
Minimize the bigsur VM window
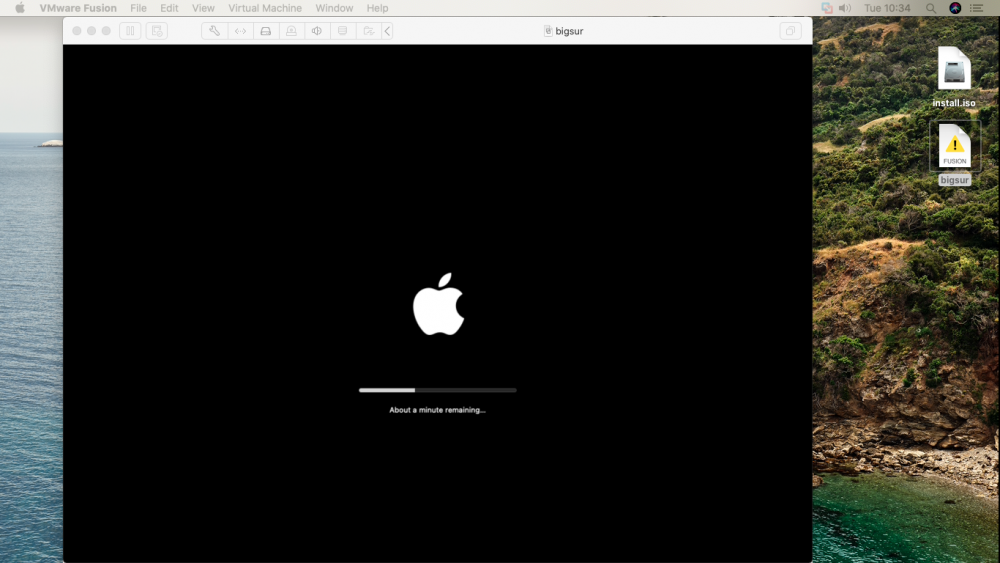tap(91, 31)
